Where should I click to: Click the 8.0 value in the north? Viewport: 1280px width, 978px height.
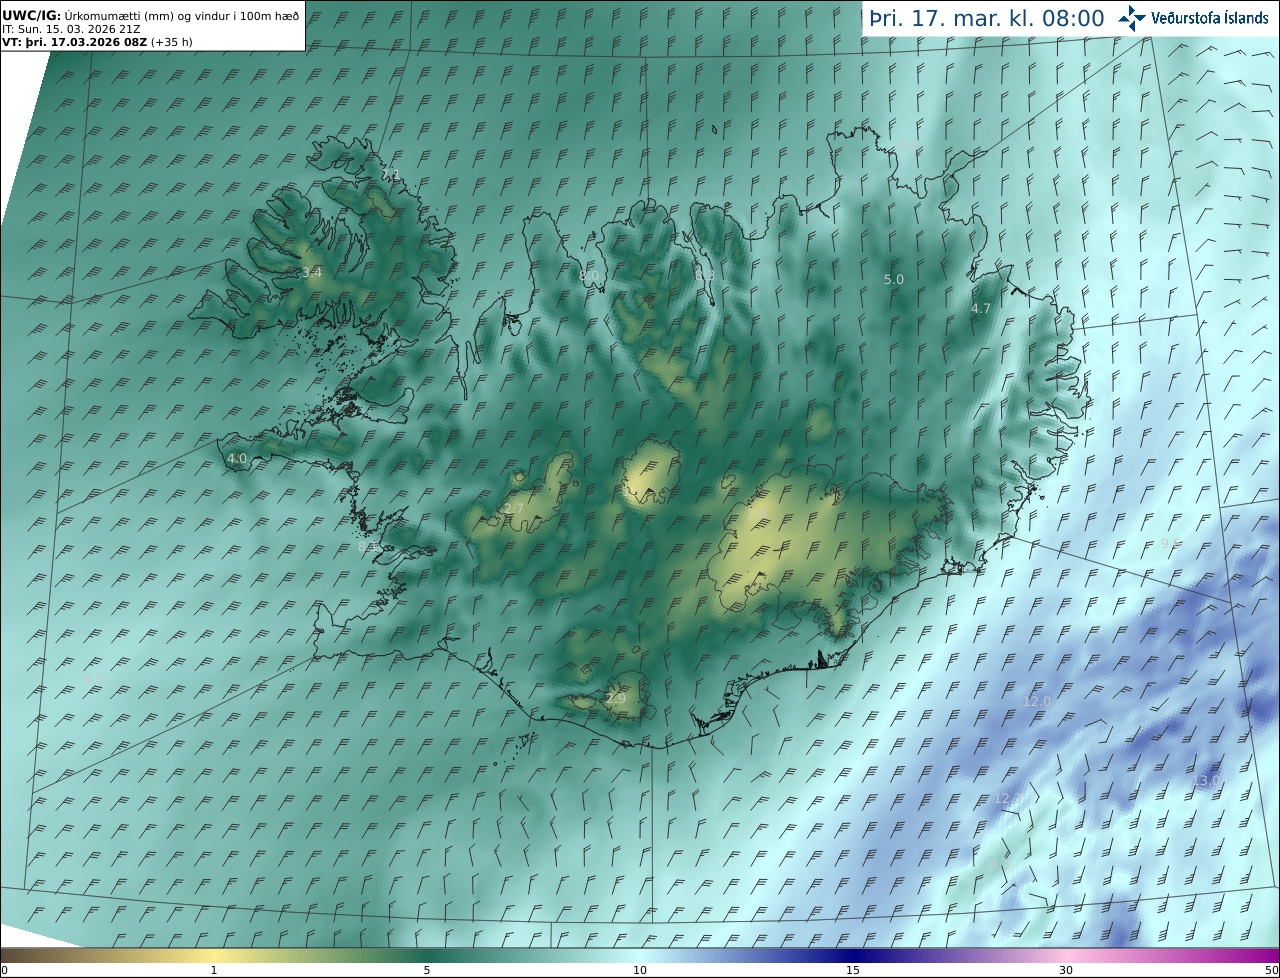(588, 275)
